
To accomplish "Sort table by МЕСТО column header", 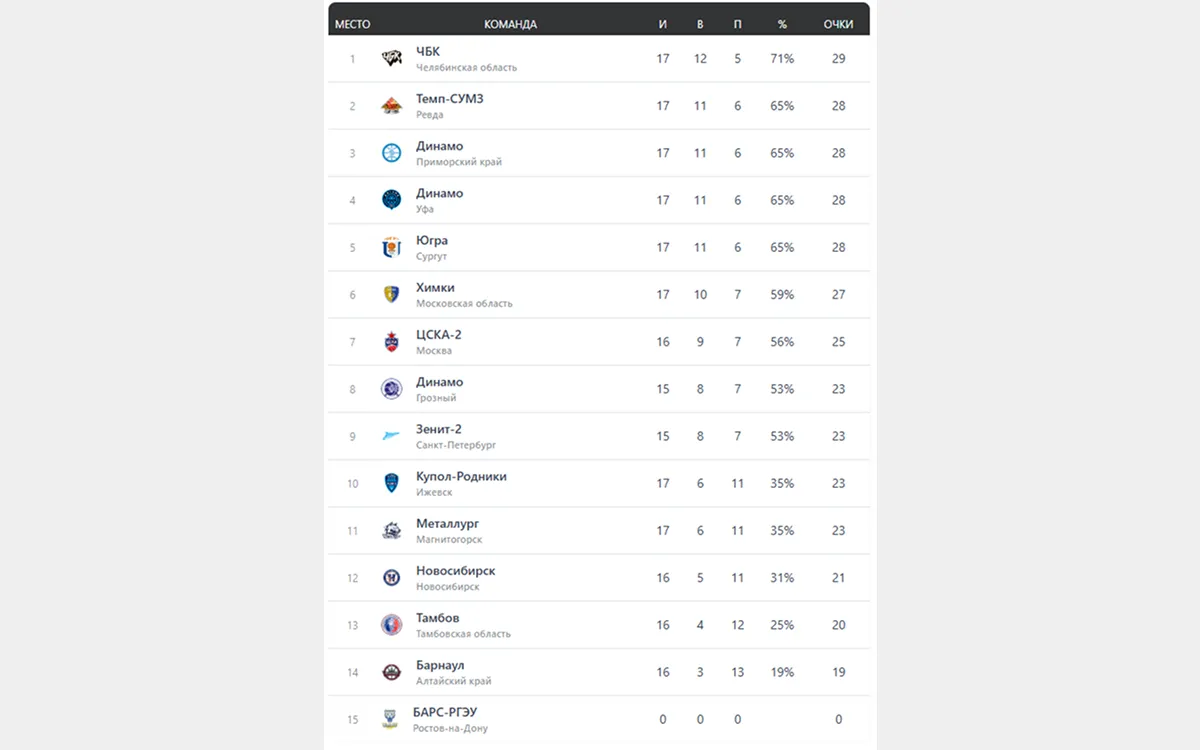I will pyautogui.click(x=352, y=24).
